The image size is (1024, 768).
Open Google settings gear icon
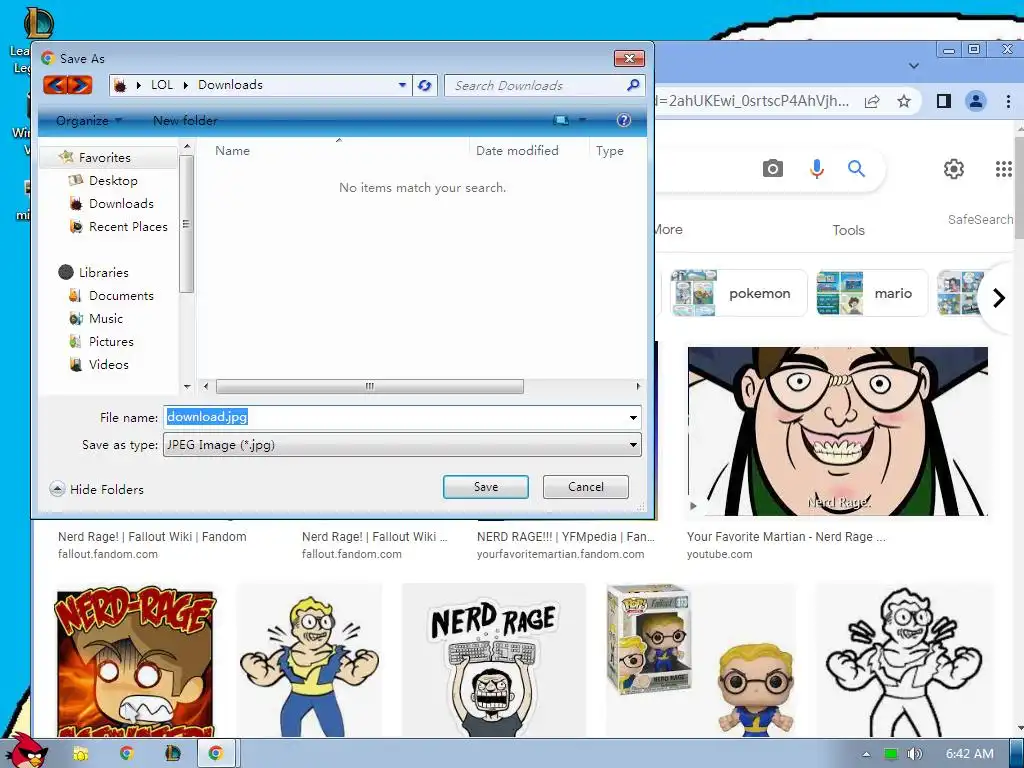pos(953,169)
